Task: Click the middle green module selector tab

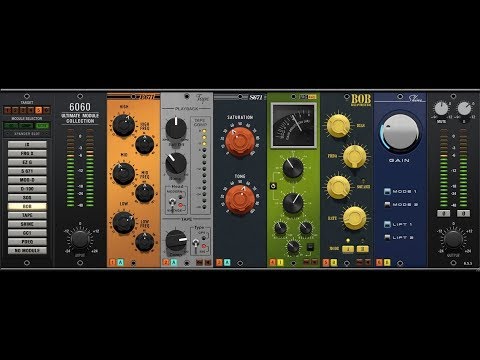Action: [27, 126]
